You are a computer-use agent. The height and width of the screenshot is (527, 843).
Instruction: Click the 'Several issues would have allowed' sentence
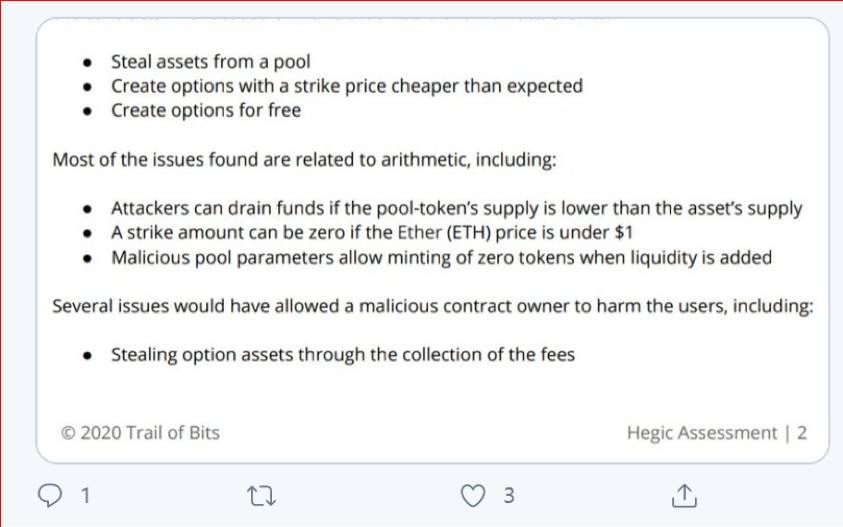(x=433, y=306)
